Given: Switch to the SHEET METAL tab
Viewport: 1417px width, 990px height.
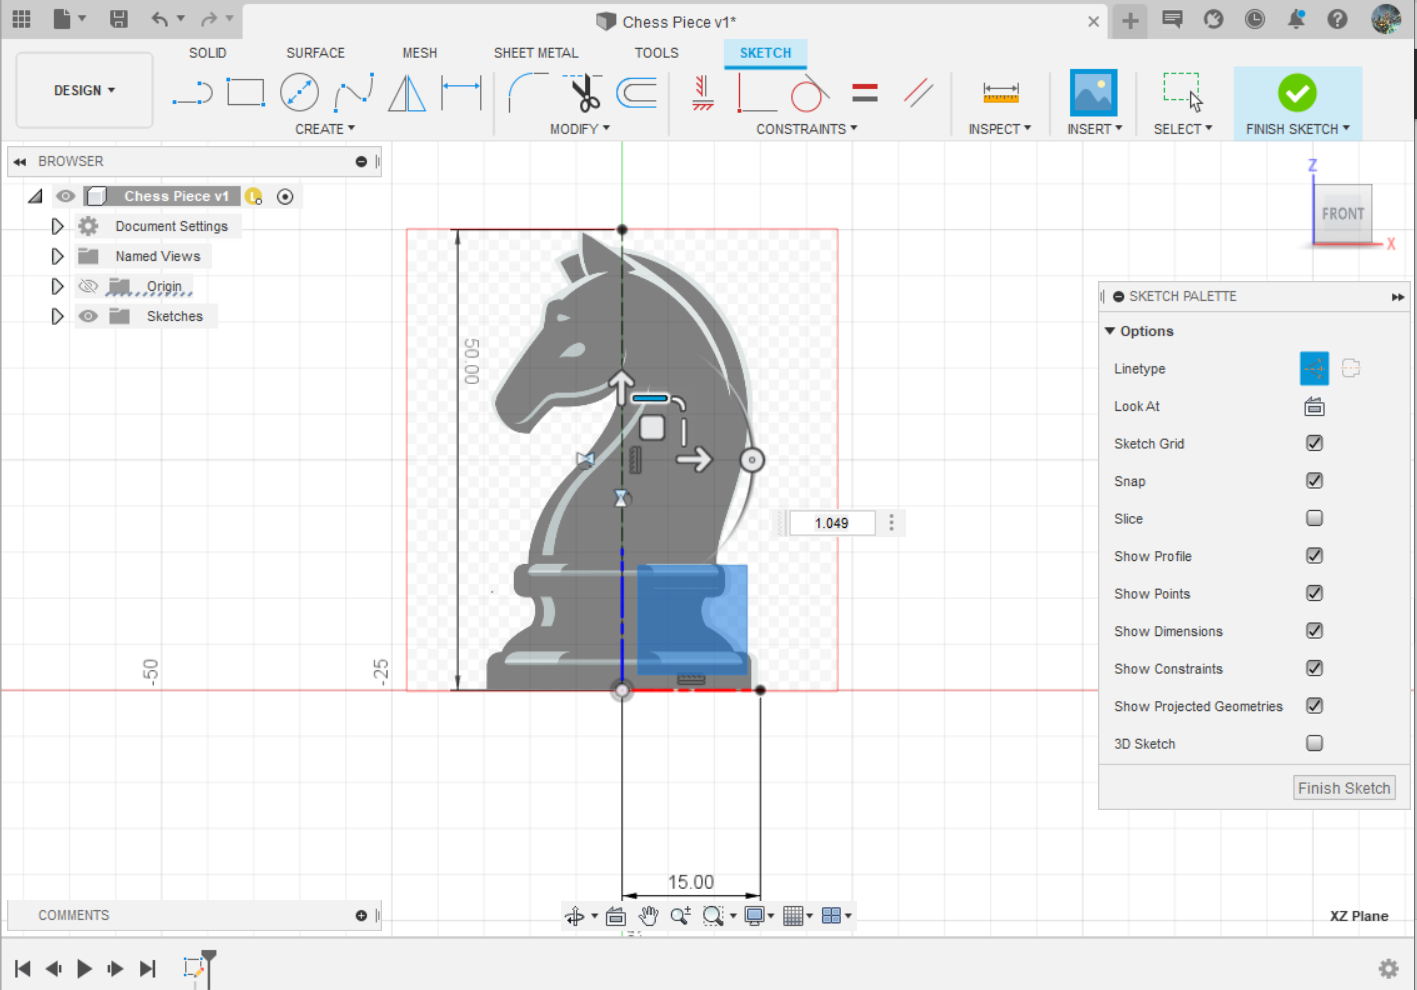Looking at the screenshot, I should coord(536,53).
